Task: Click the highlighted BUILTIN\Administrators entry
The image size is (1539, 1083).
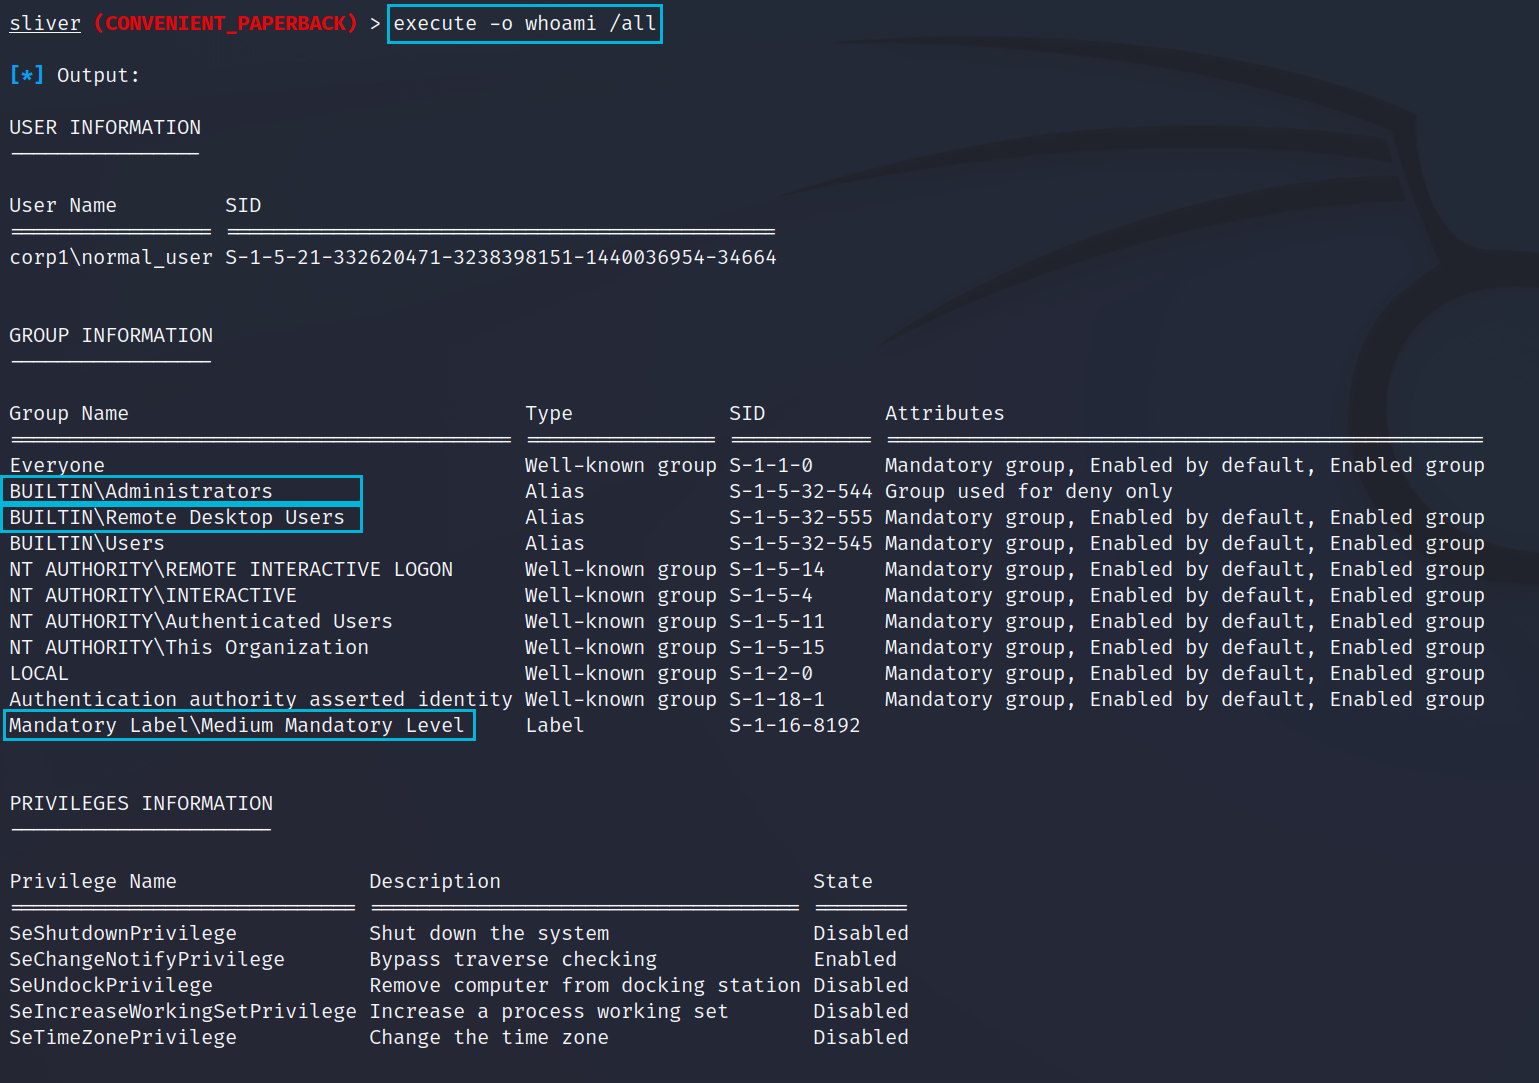Action: (141, 491)
